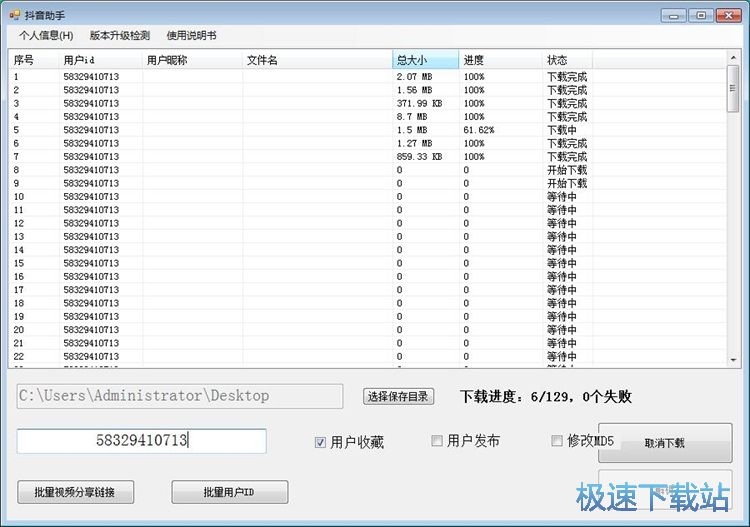Image resolution: width=750 pixels, height=527 pixels.
Task: Click the user id in row 17
Action: coord(91,290)
